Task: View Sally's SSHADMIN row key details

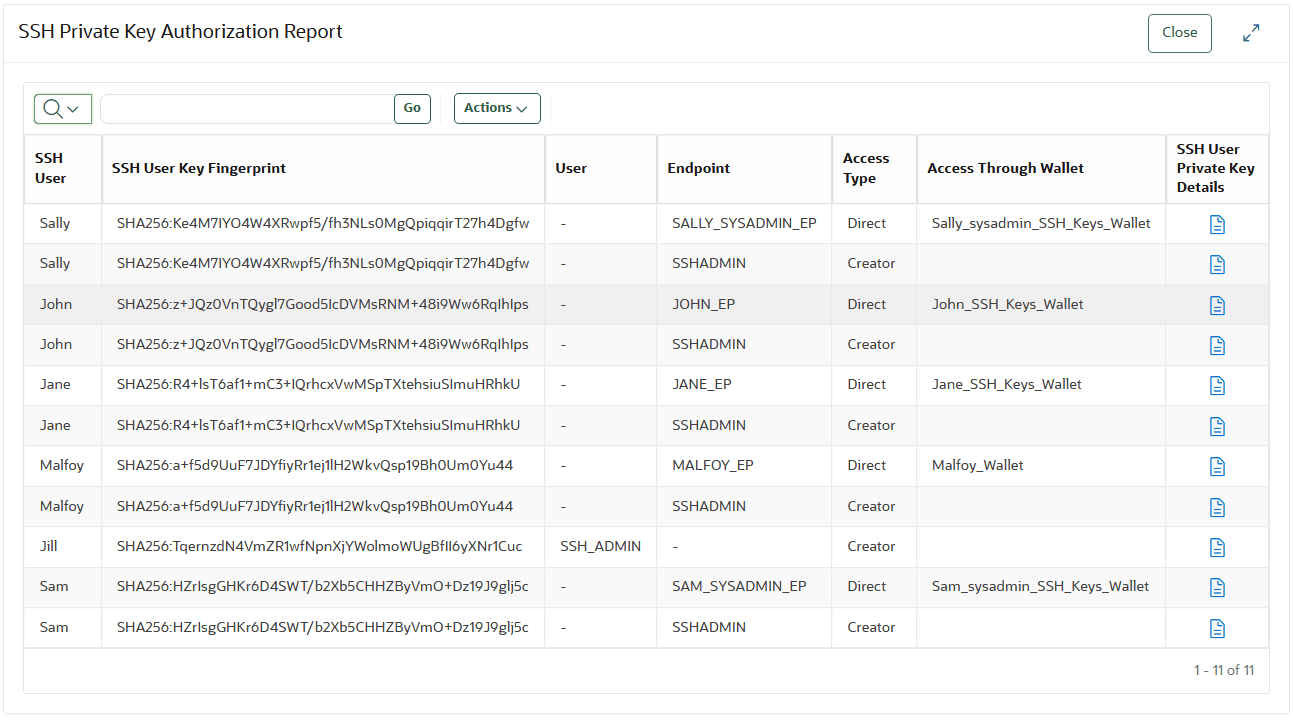Action: pos(1217,263)
